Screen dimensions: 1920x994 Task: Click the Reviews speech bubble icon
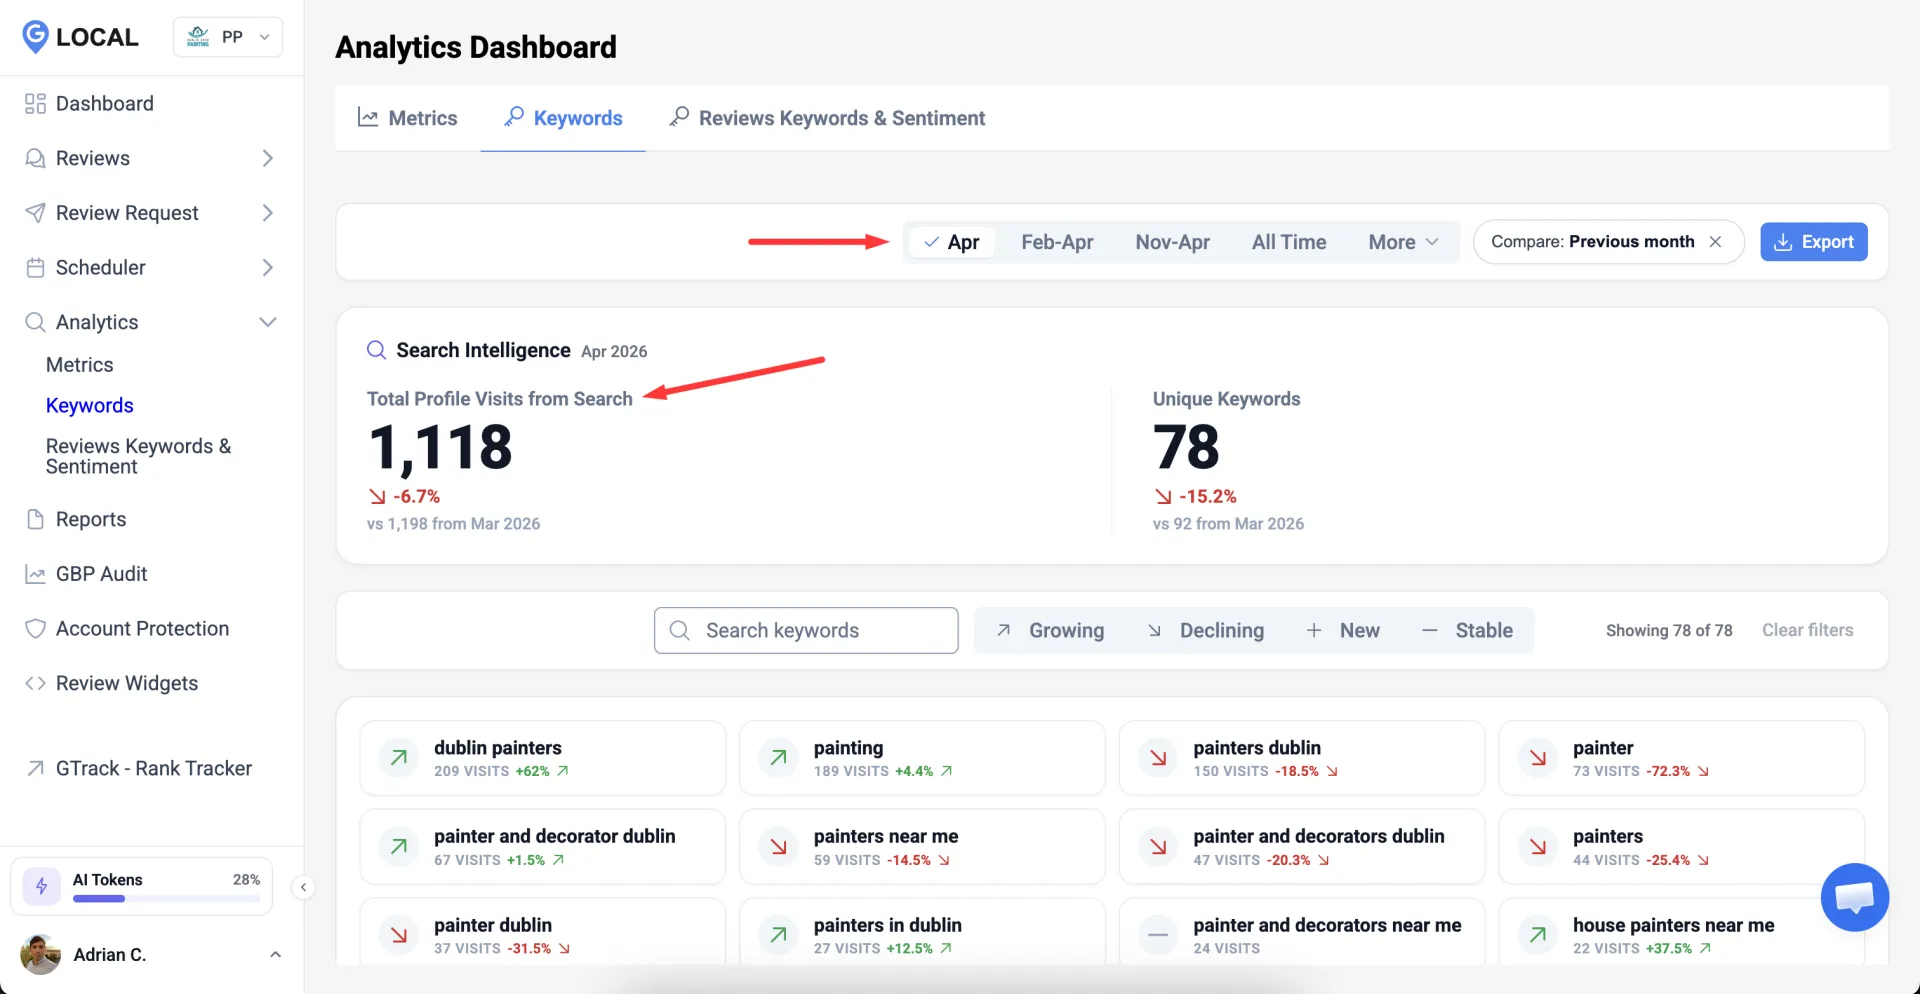[x=35, y=159]
